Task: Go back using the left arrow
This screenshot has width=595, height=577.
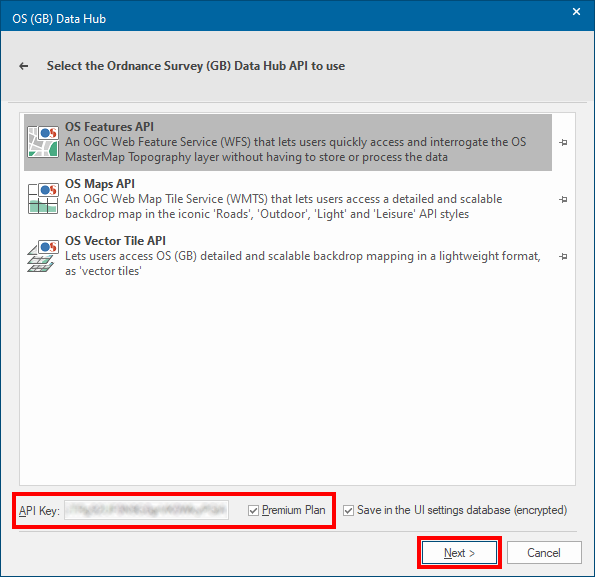Action: point(24,66)
